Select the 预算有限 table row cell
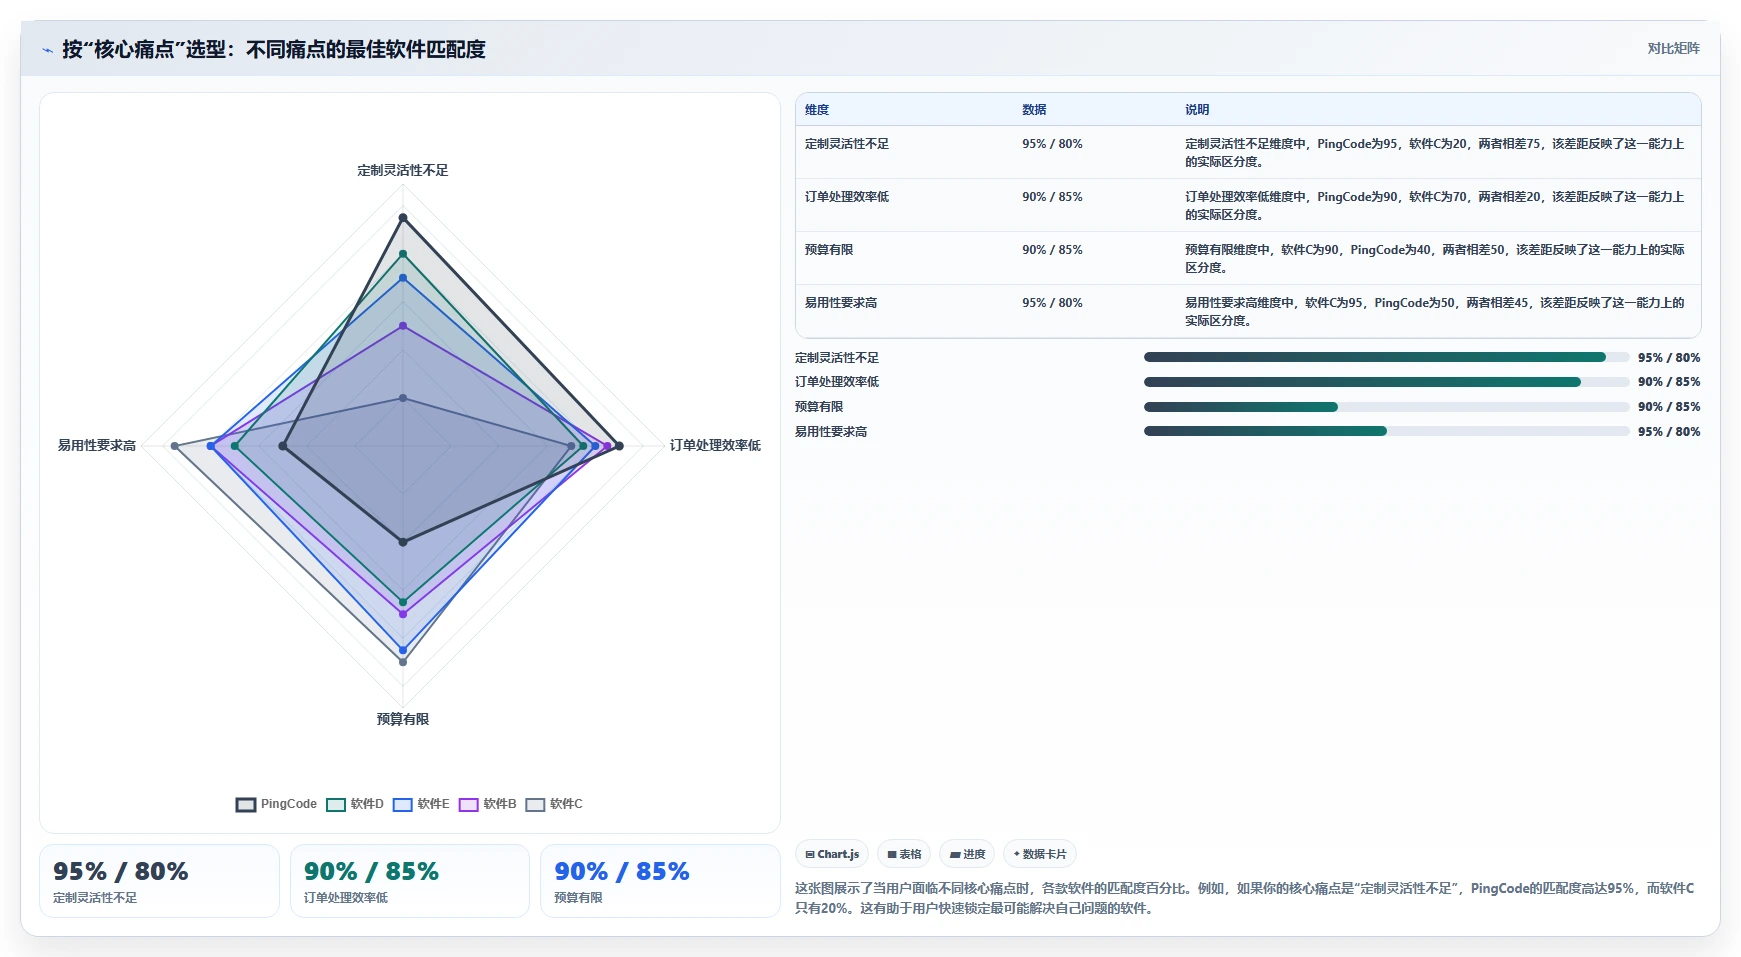Screen dimensions: 1741x957 tap(829, 250)
